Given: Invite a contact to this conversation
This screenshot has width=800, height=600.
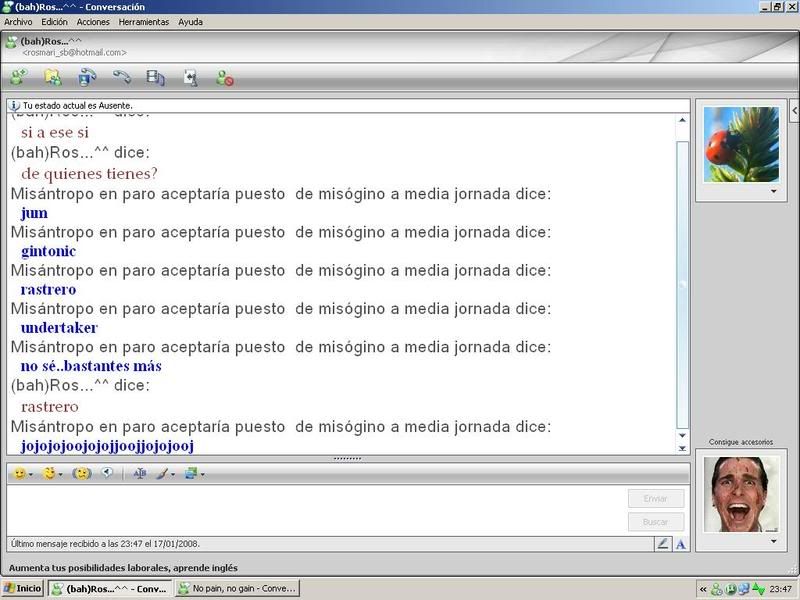Looking at the screenshot, I should (x=19, y=78).
